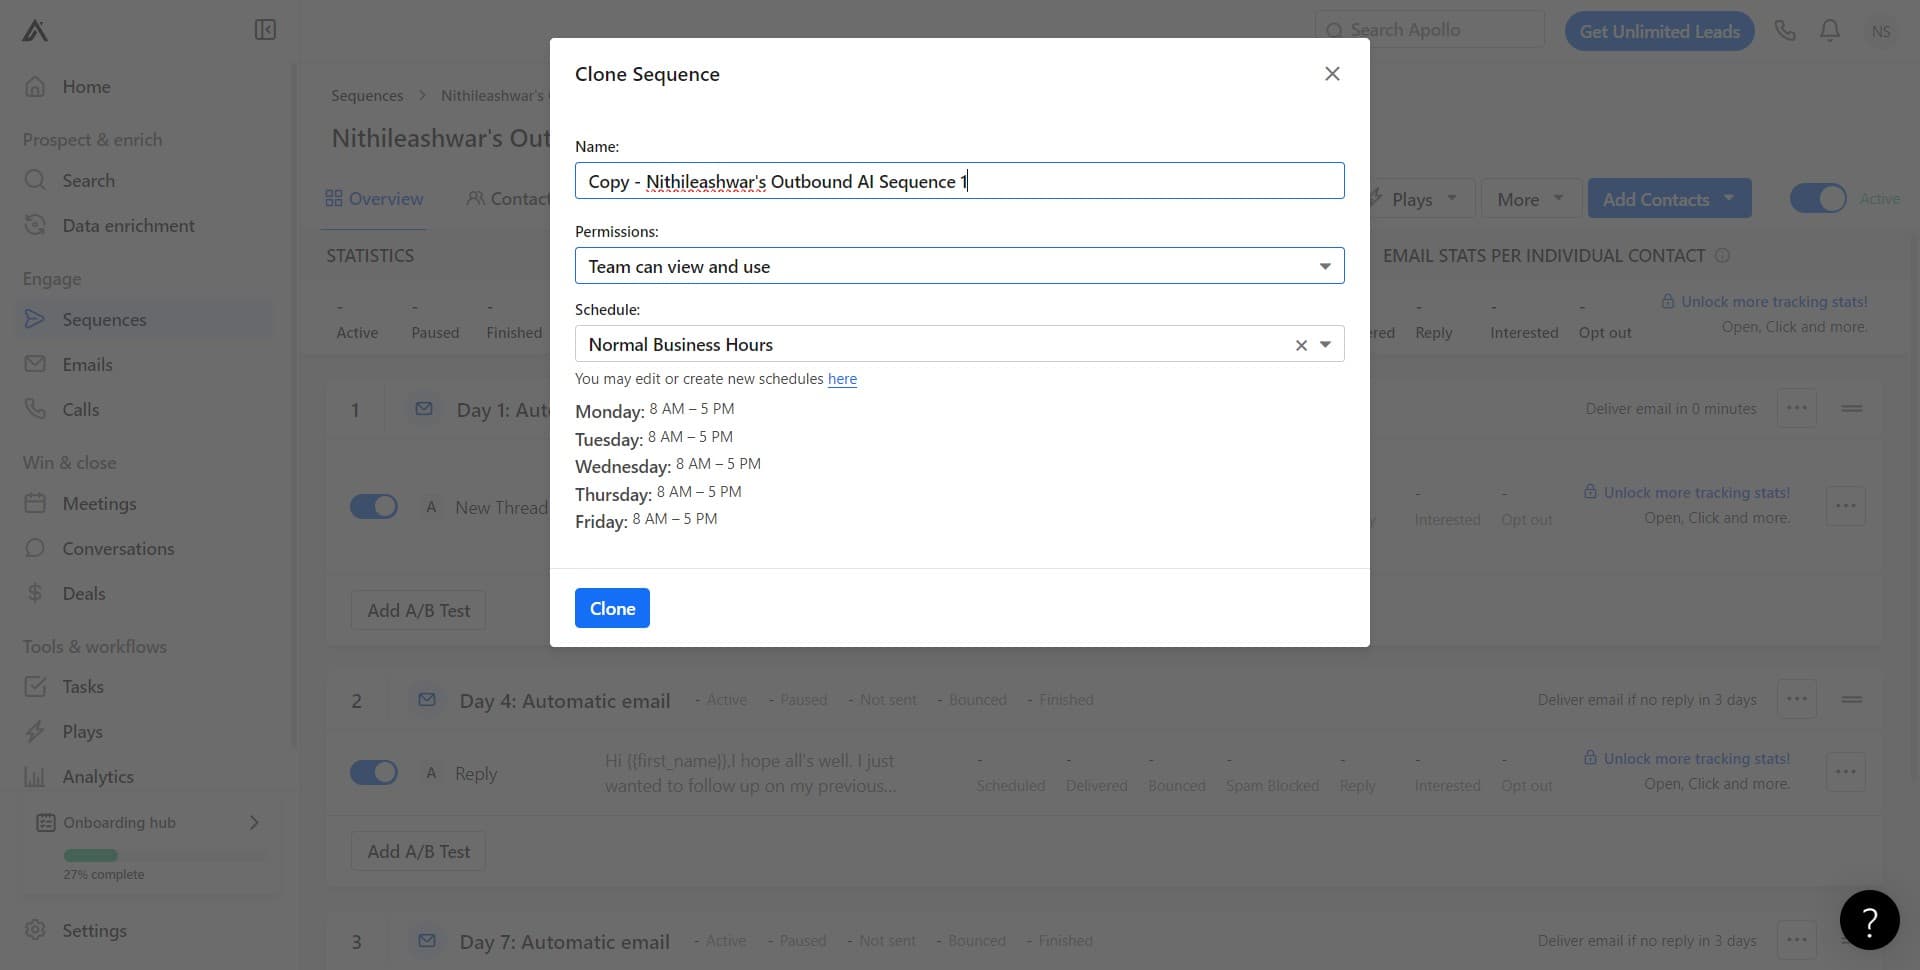Toggle the Day 1 New Thread step

coord(373,506)
